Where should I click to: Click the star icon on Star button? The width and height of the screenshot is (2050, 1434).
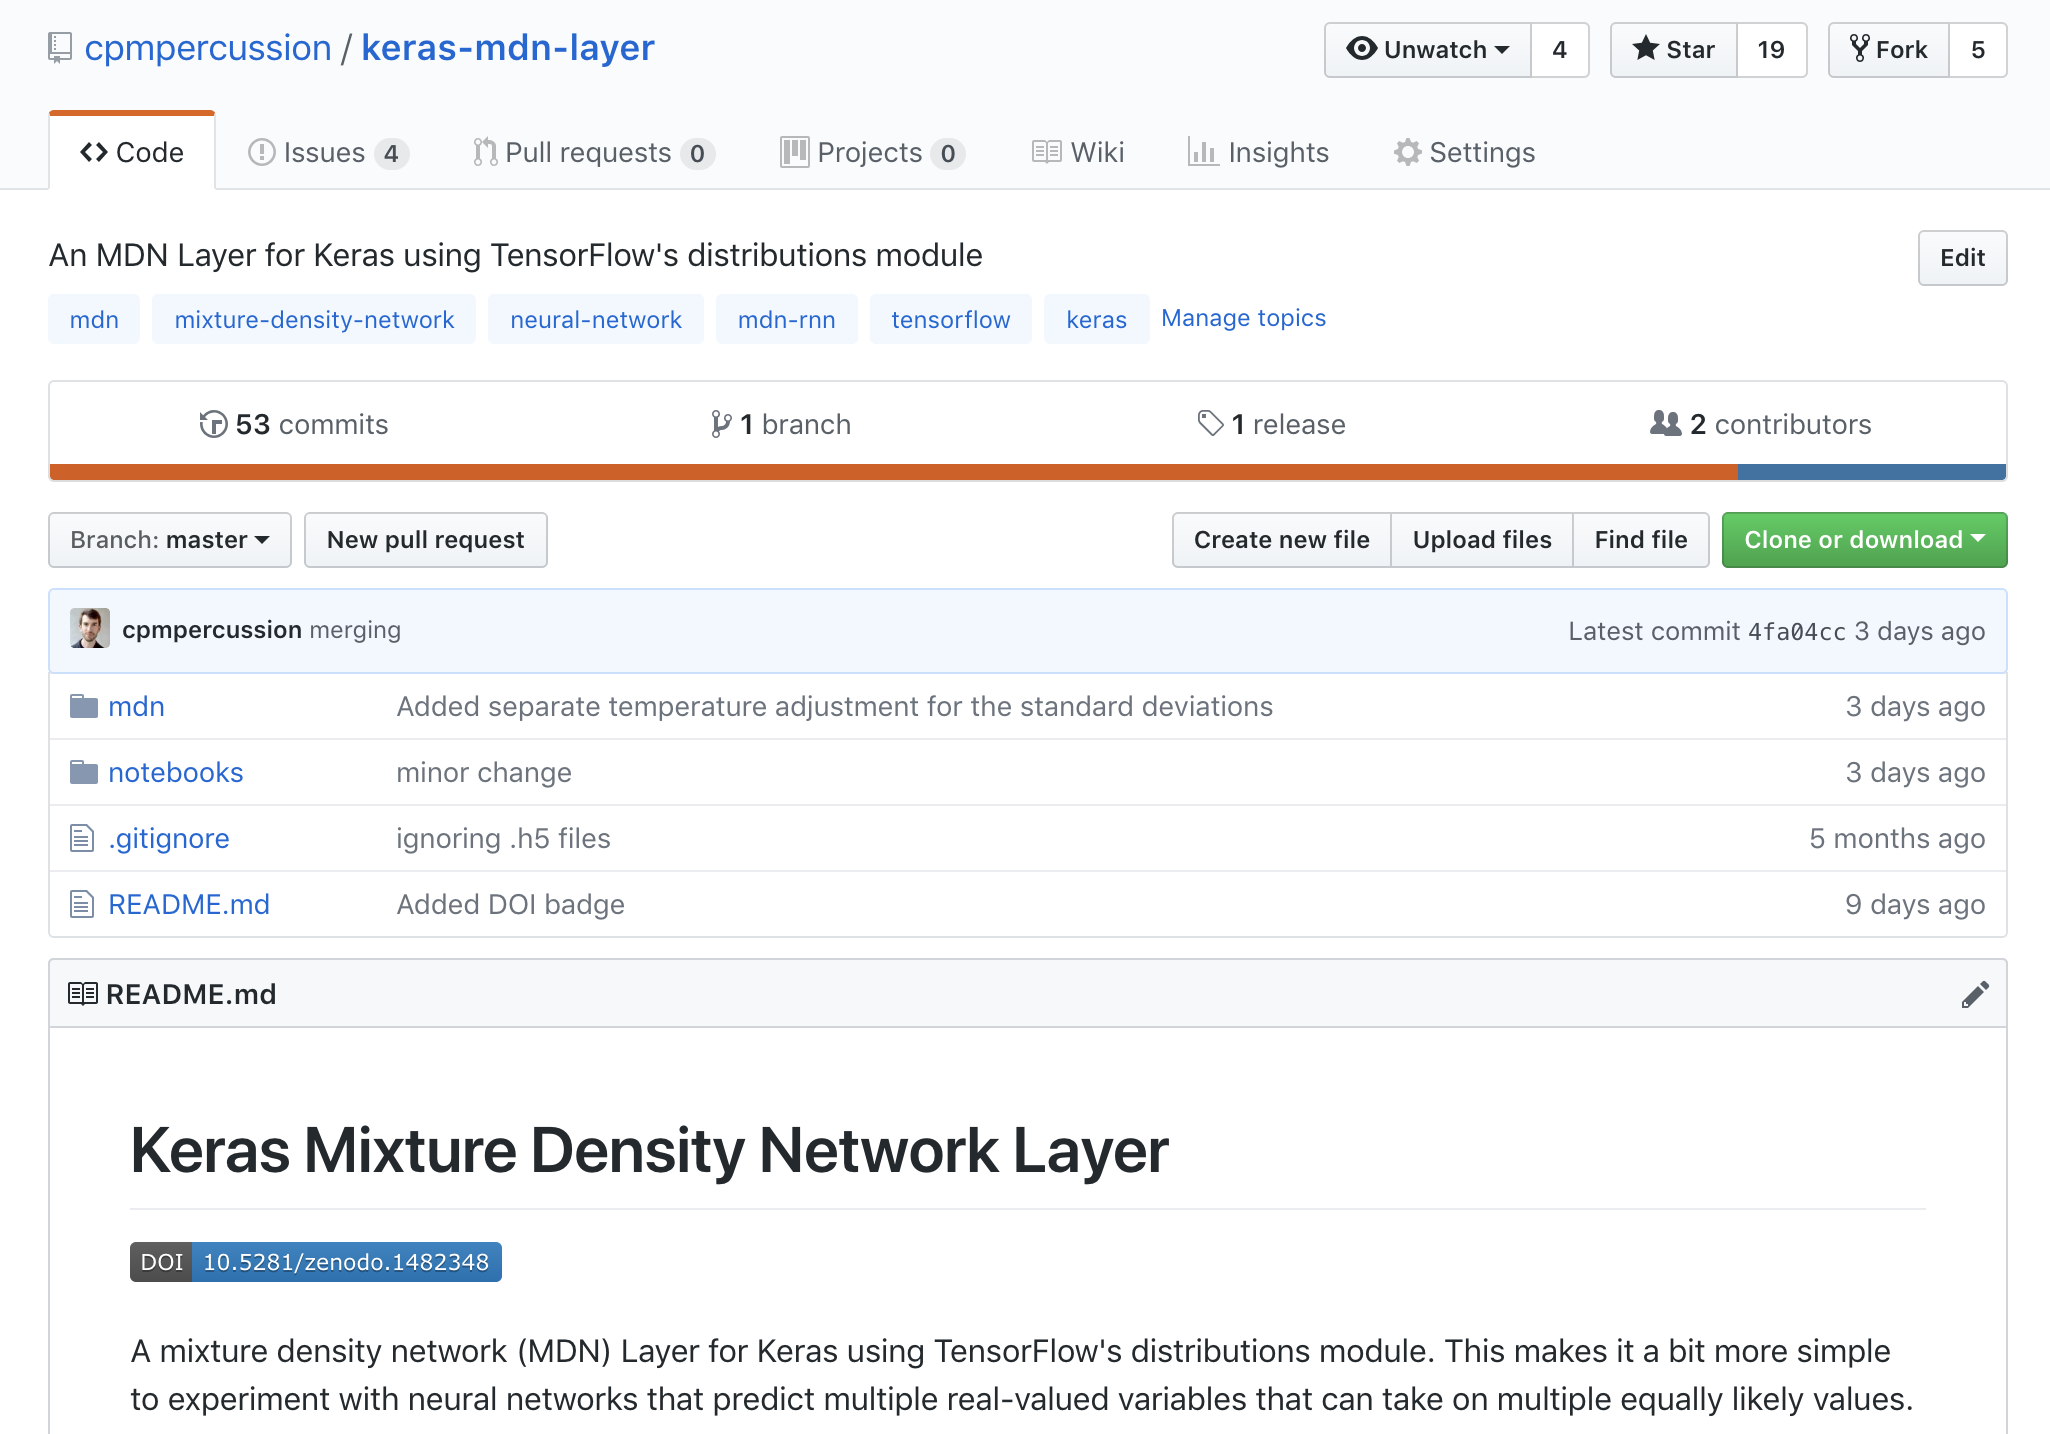[1645, 49]
